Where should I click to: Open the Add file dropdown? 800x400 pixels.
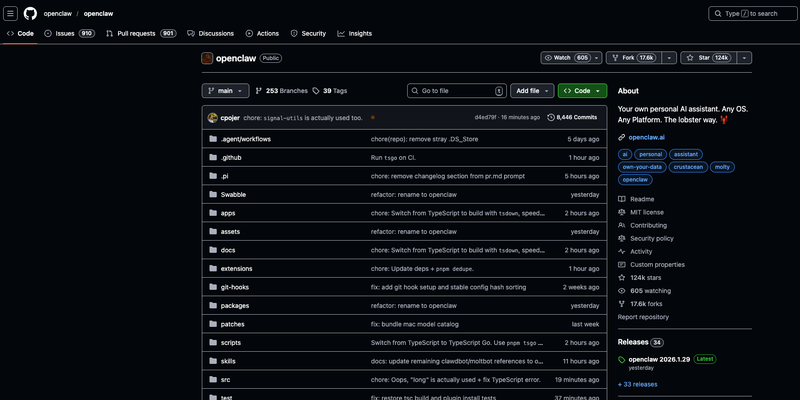click(x=532, y=91)
